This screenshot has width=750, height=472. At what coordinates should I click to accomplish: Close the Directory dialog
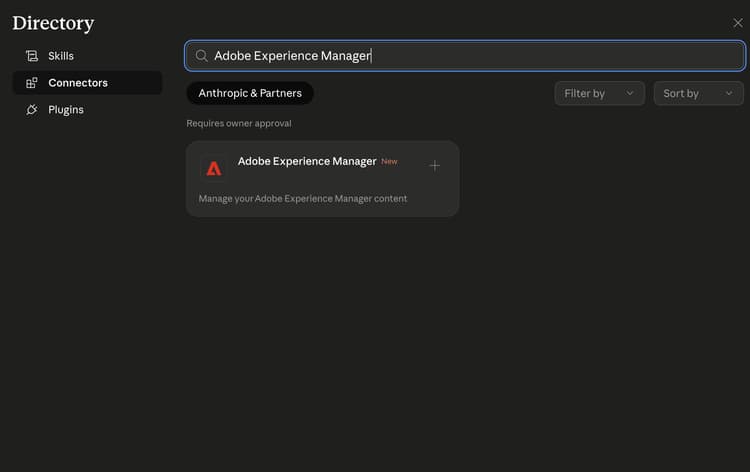tap(738, 23)
